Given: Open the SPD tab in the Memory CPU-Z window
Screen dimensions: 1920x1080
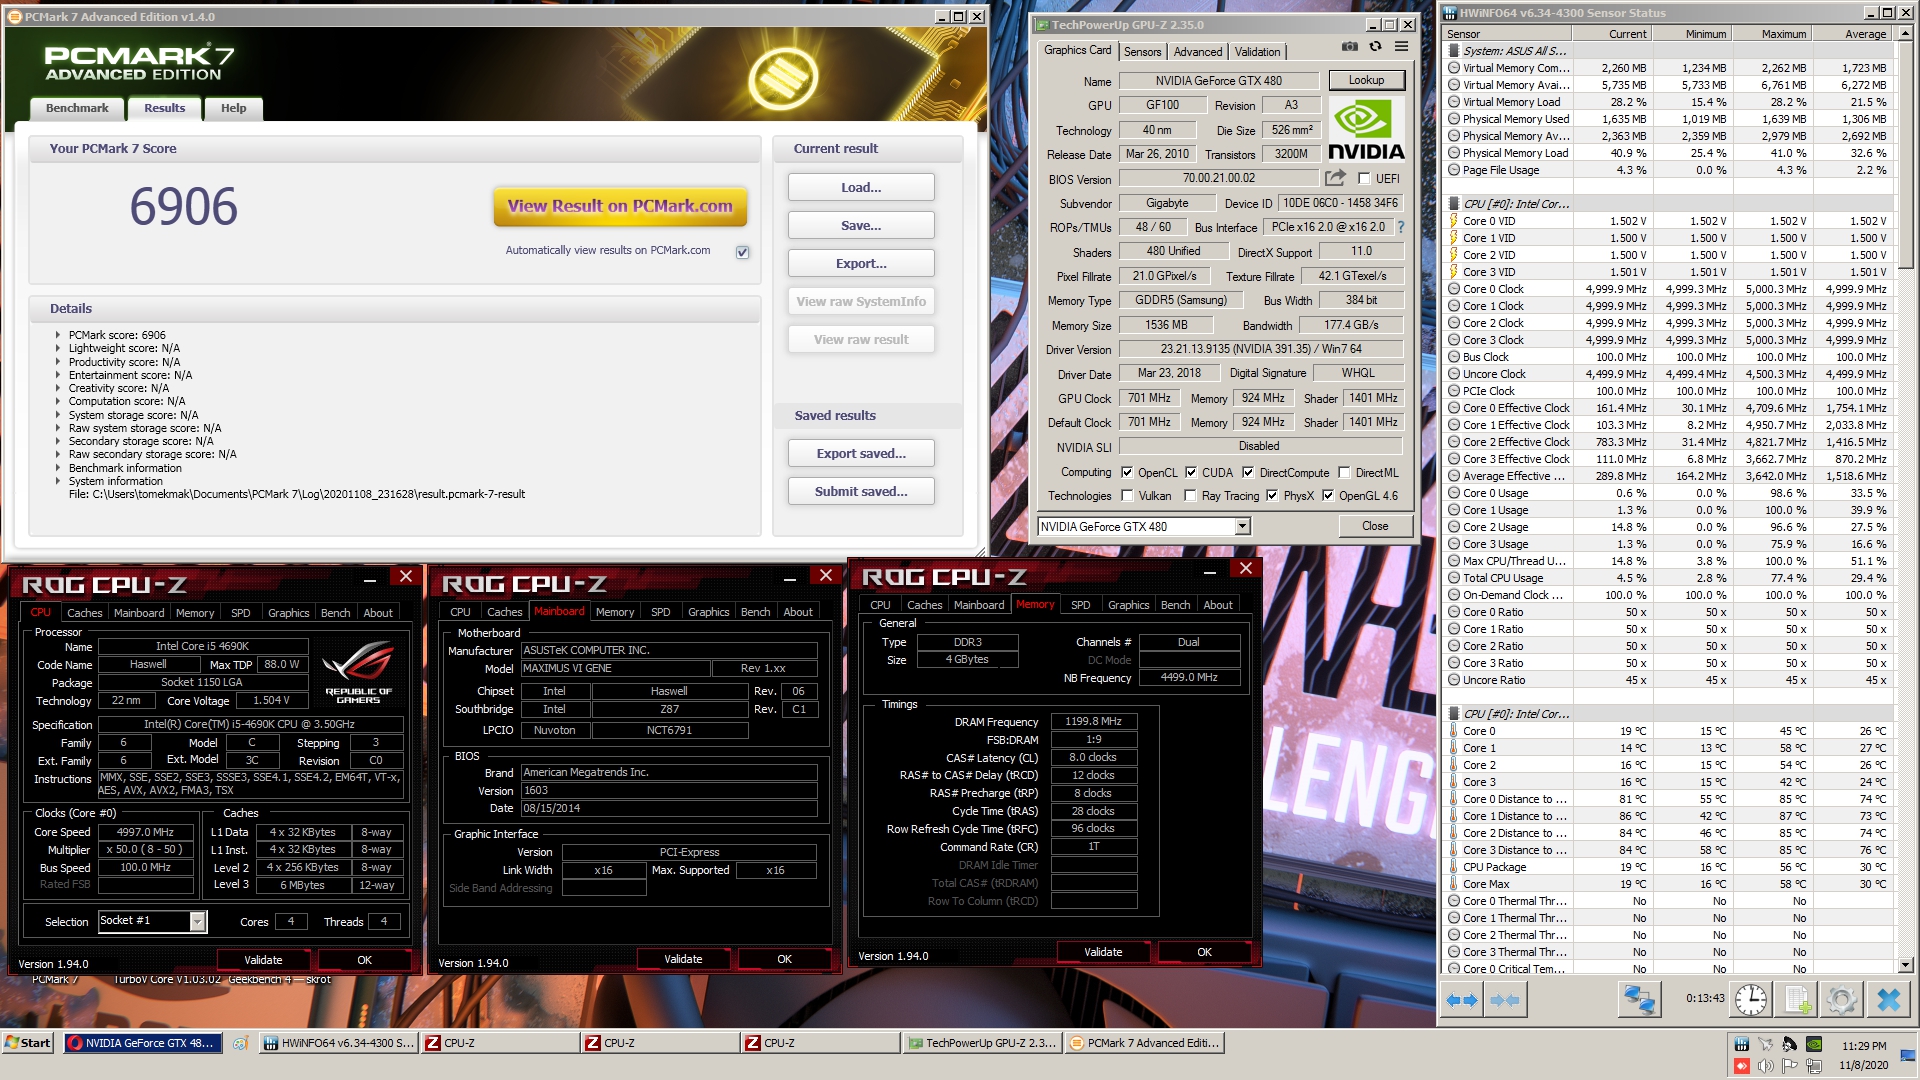Looking at the screenshot, I should point(1080,605).
